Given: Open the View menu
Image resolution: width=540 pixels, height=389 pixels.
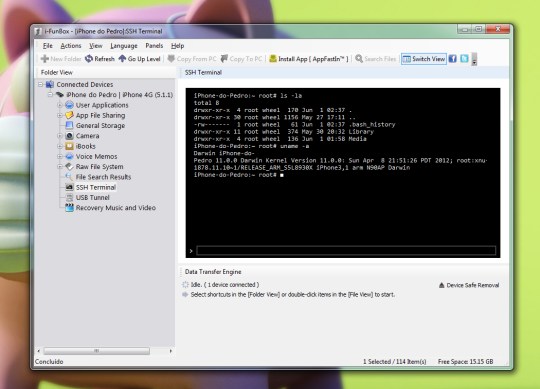Looking at the screenshot, I should pos(96,46).
